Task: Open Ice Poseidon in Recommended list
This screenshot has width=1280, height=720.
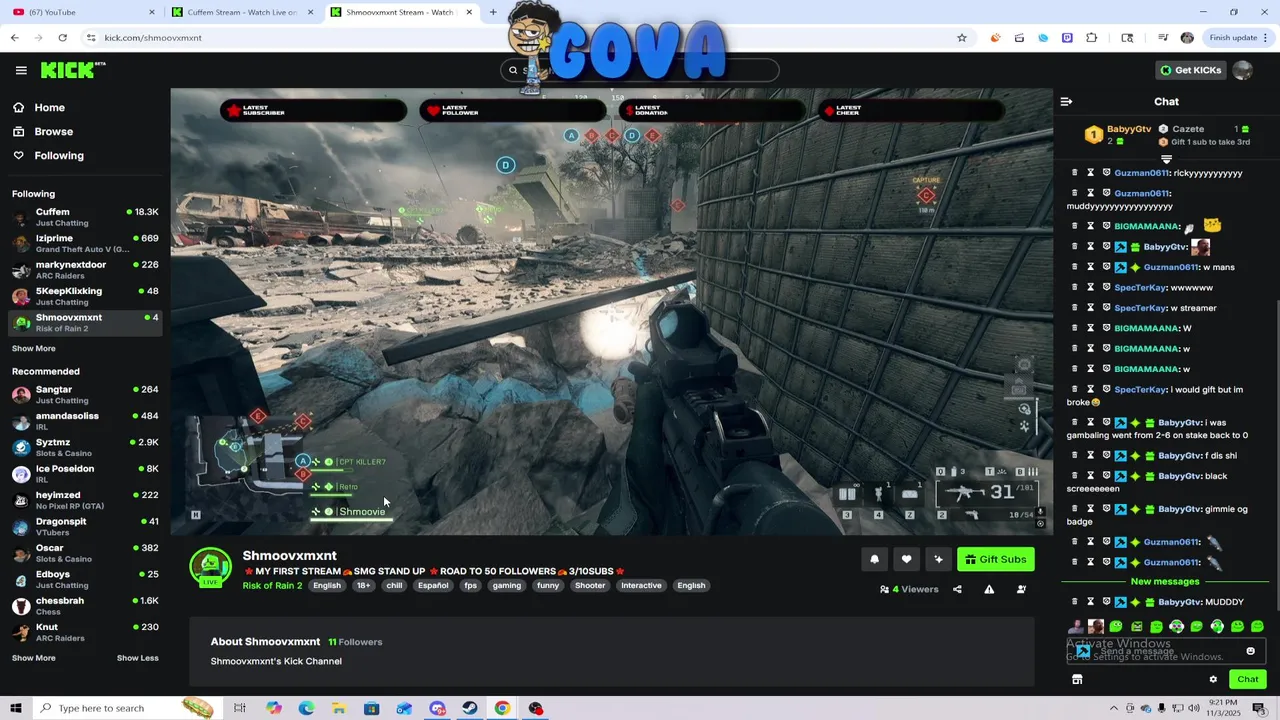Action: pos(84,473)
